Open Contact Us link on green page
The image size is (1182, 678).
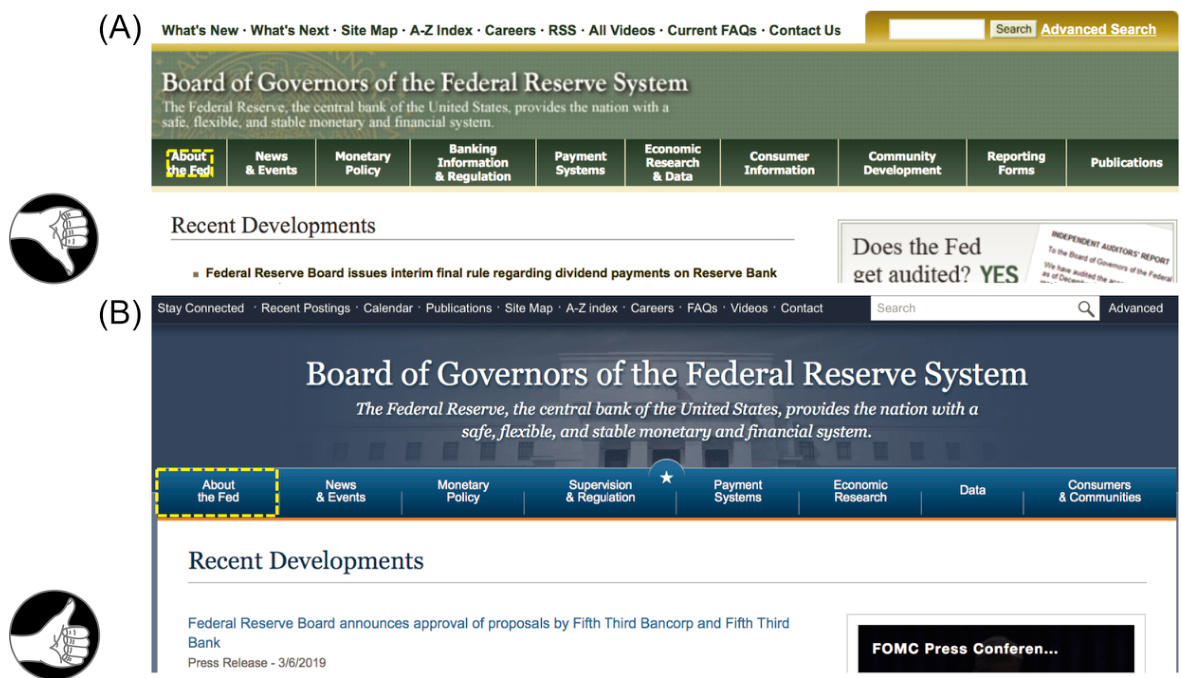click(805, 31)
